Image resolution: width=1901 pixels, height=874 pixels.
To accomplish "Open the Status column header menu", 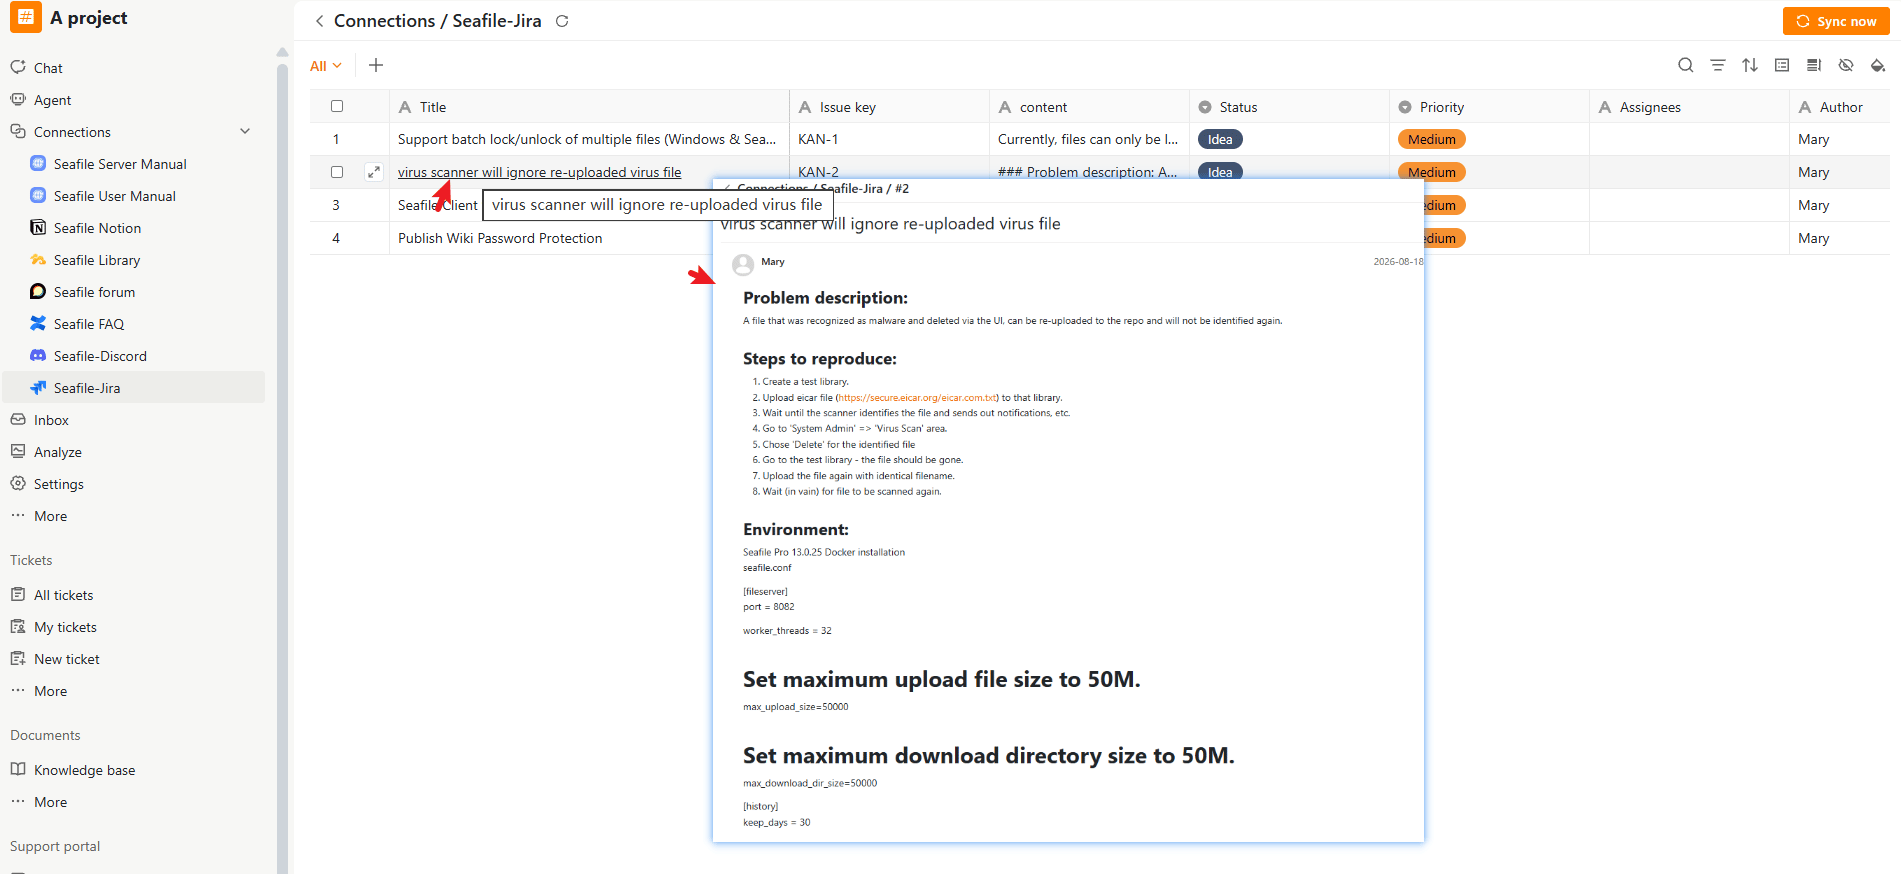I will (x=1289, y=107).
